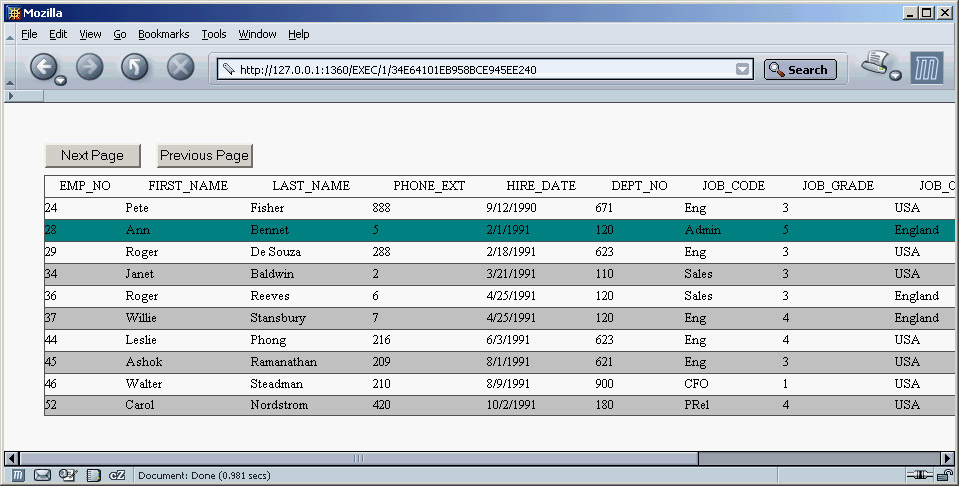This screenshot has width=959, height=486.
Task: Open the Tools menu
Action: click(214, 34)
